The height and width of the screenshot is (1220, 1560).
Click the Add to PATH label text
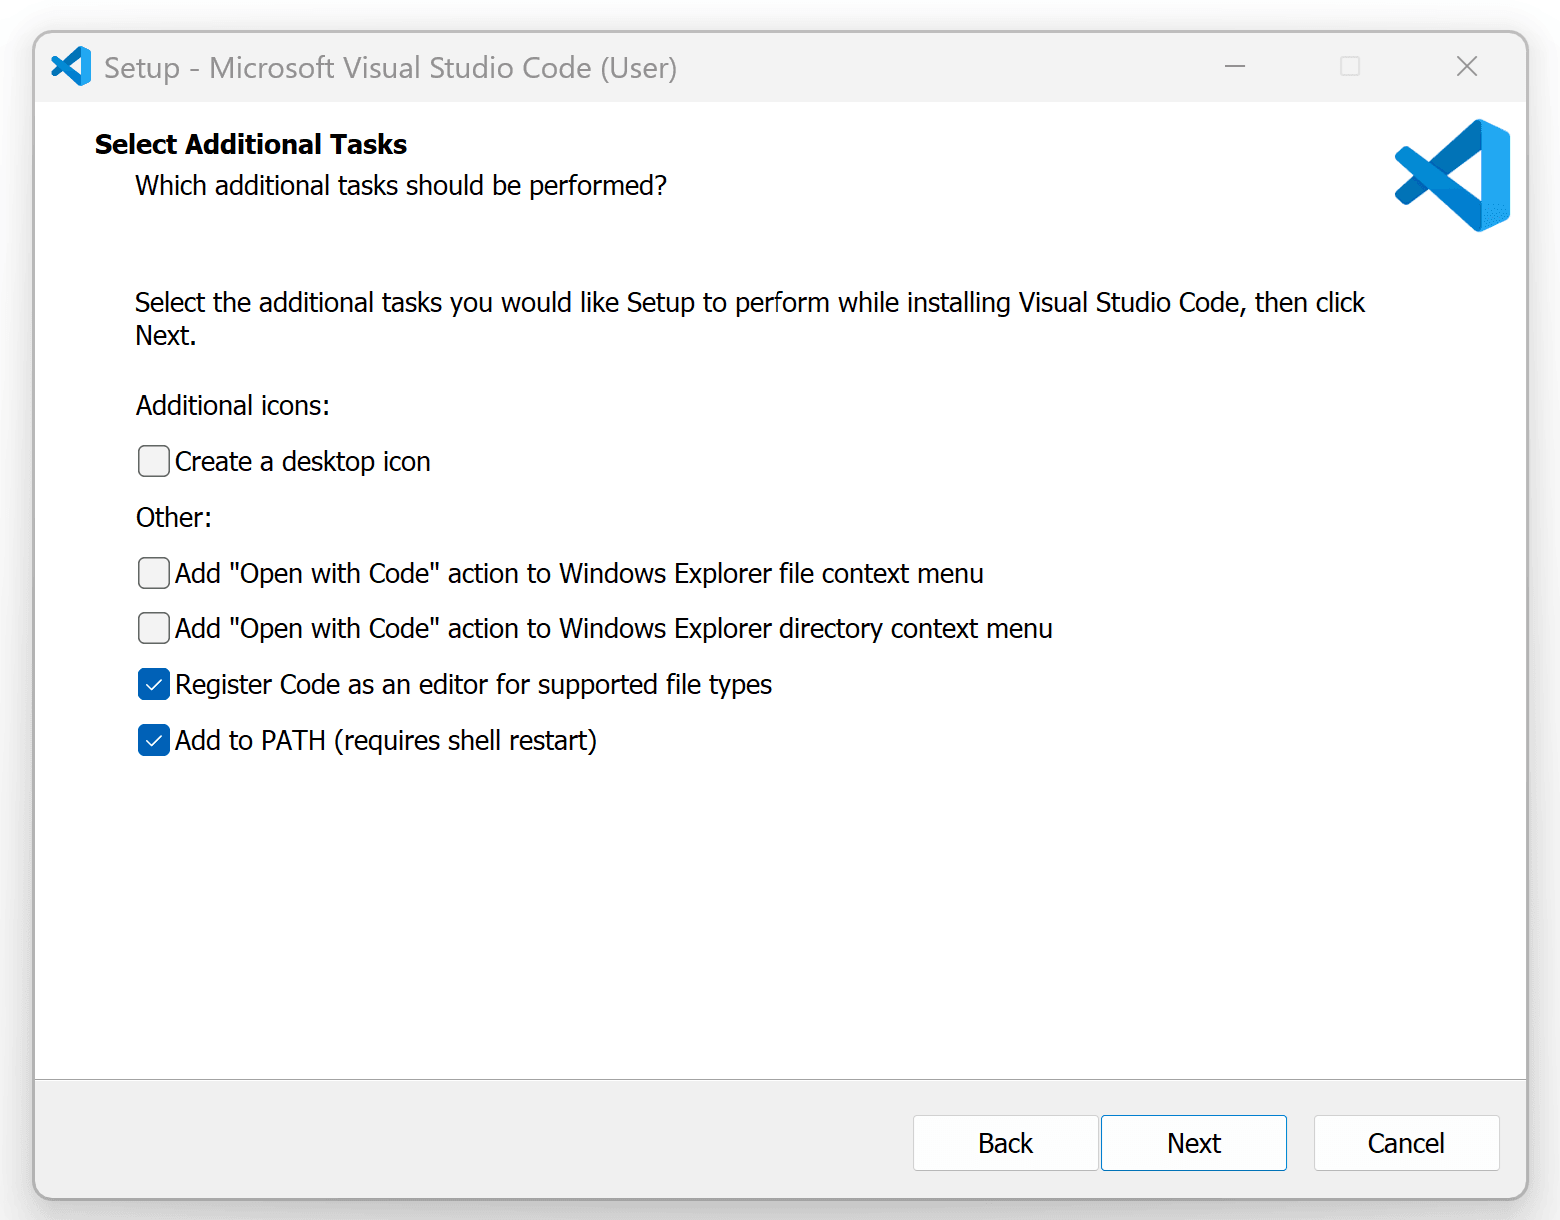tap(385, 740)
